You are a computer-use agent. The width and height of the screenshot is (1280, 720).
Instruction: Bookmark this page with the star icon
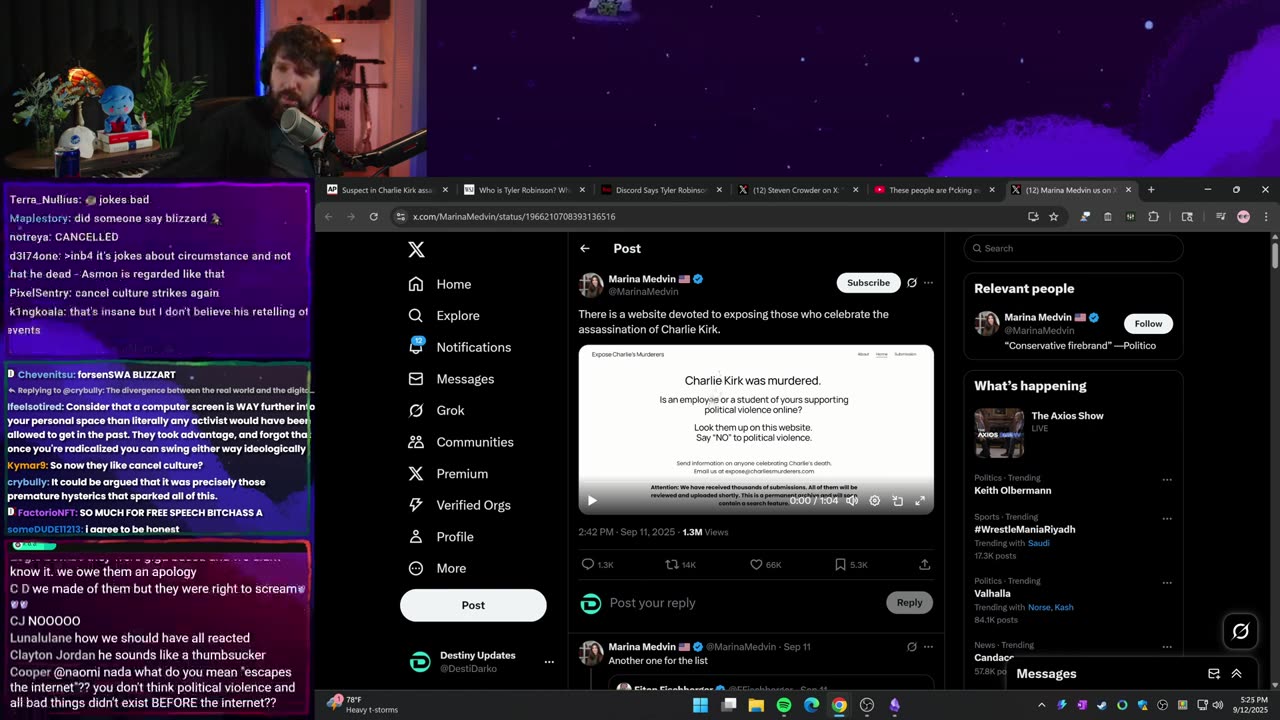click(x=1054, y=217)
